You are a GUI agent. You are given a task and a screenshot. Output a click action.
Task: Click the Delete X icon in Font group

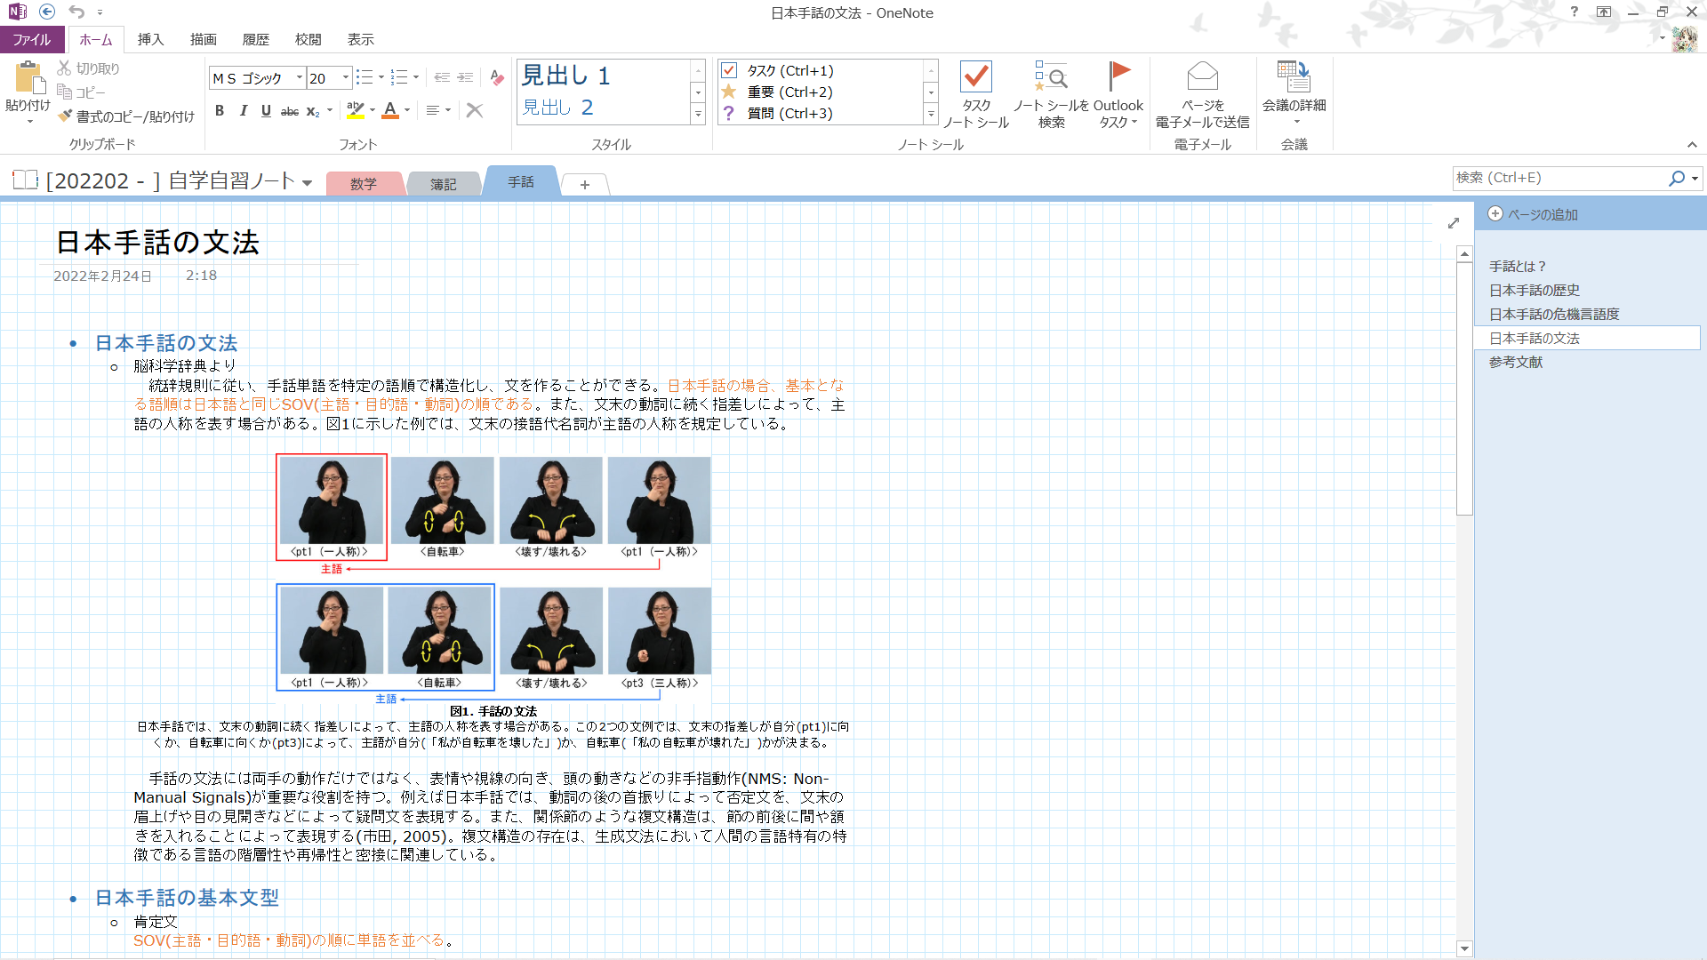point(475,110)
